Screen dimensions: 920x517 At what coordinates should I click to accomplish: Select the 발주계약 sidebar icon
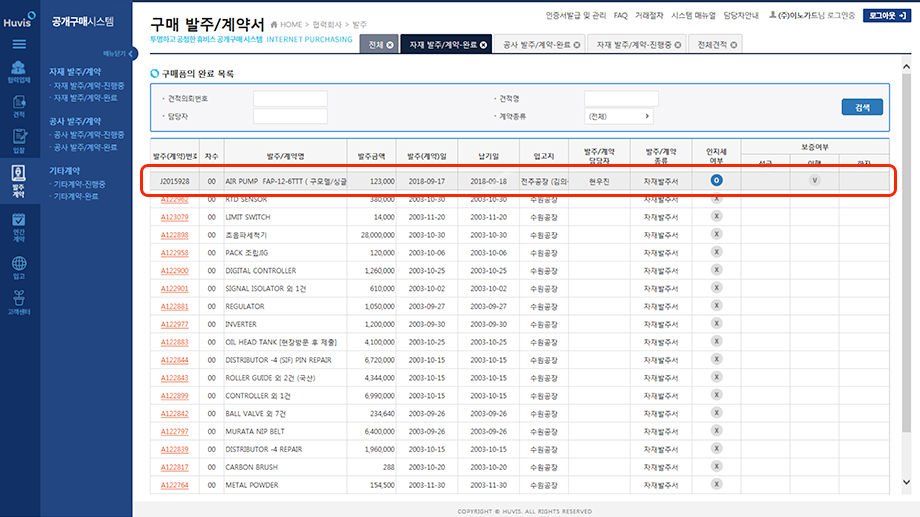[x=19, y=181]
